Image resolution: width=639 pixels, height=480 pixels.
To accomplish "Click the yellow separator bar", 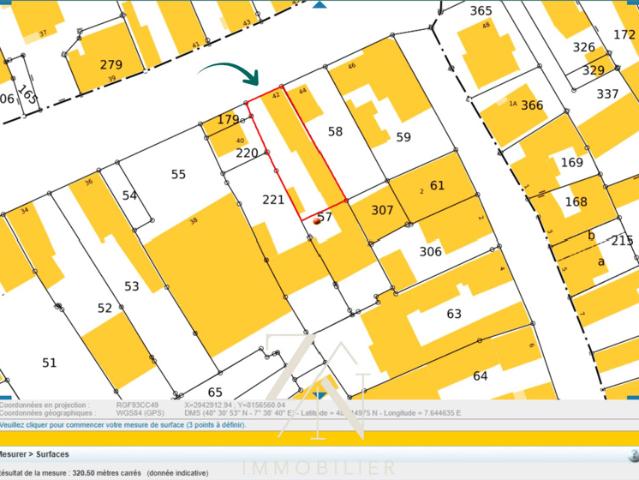I will tap(320, 439).
